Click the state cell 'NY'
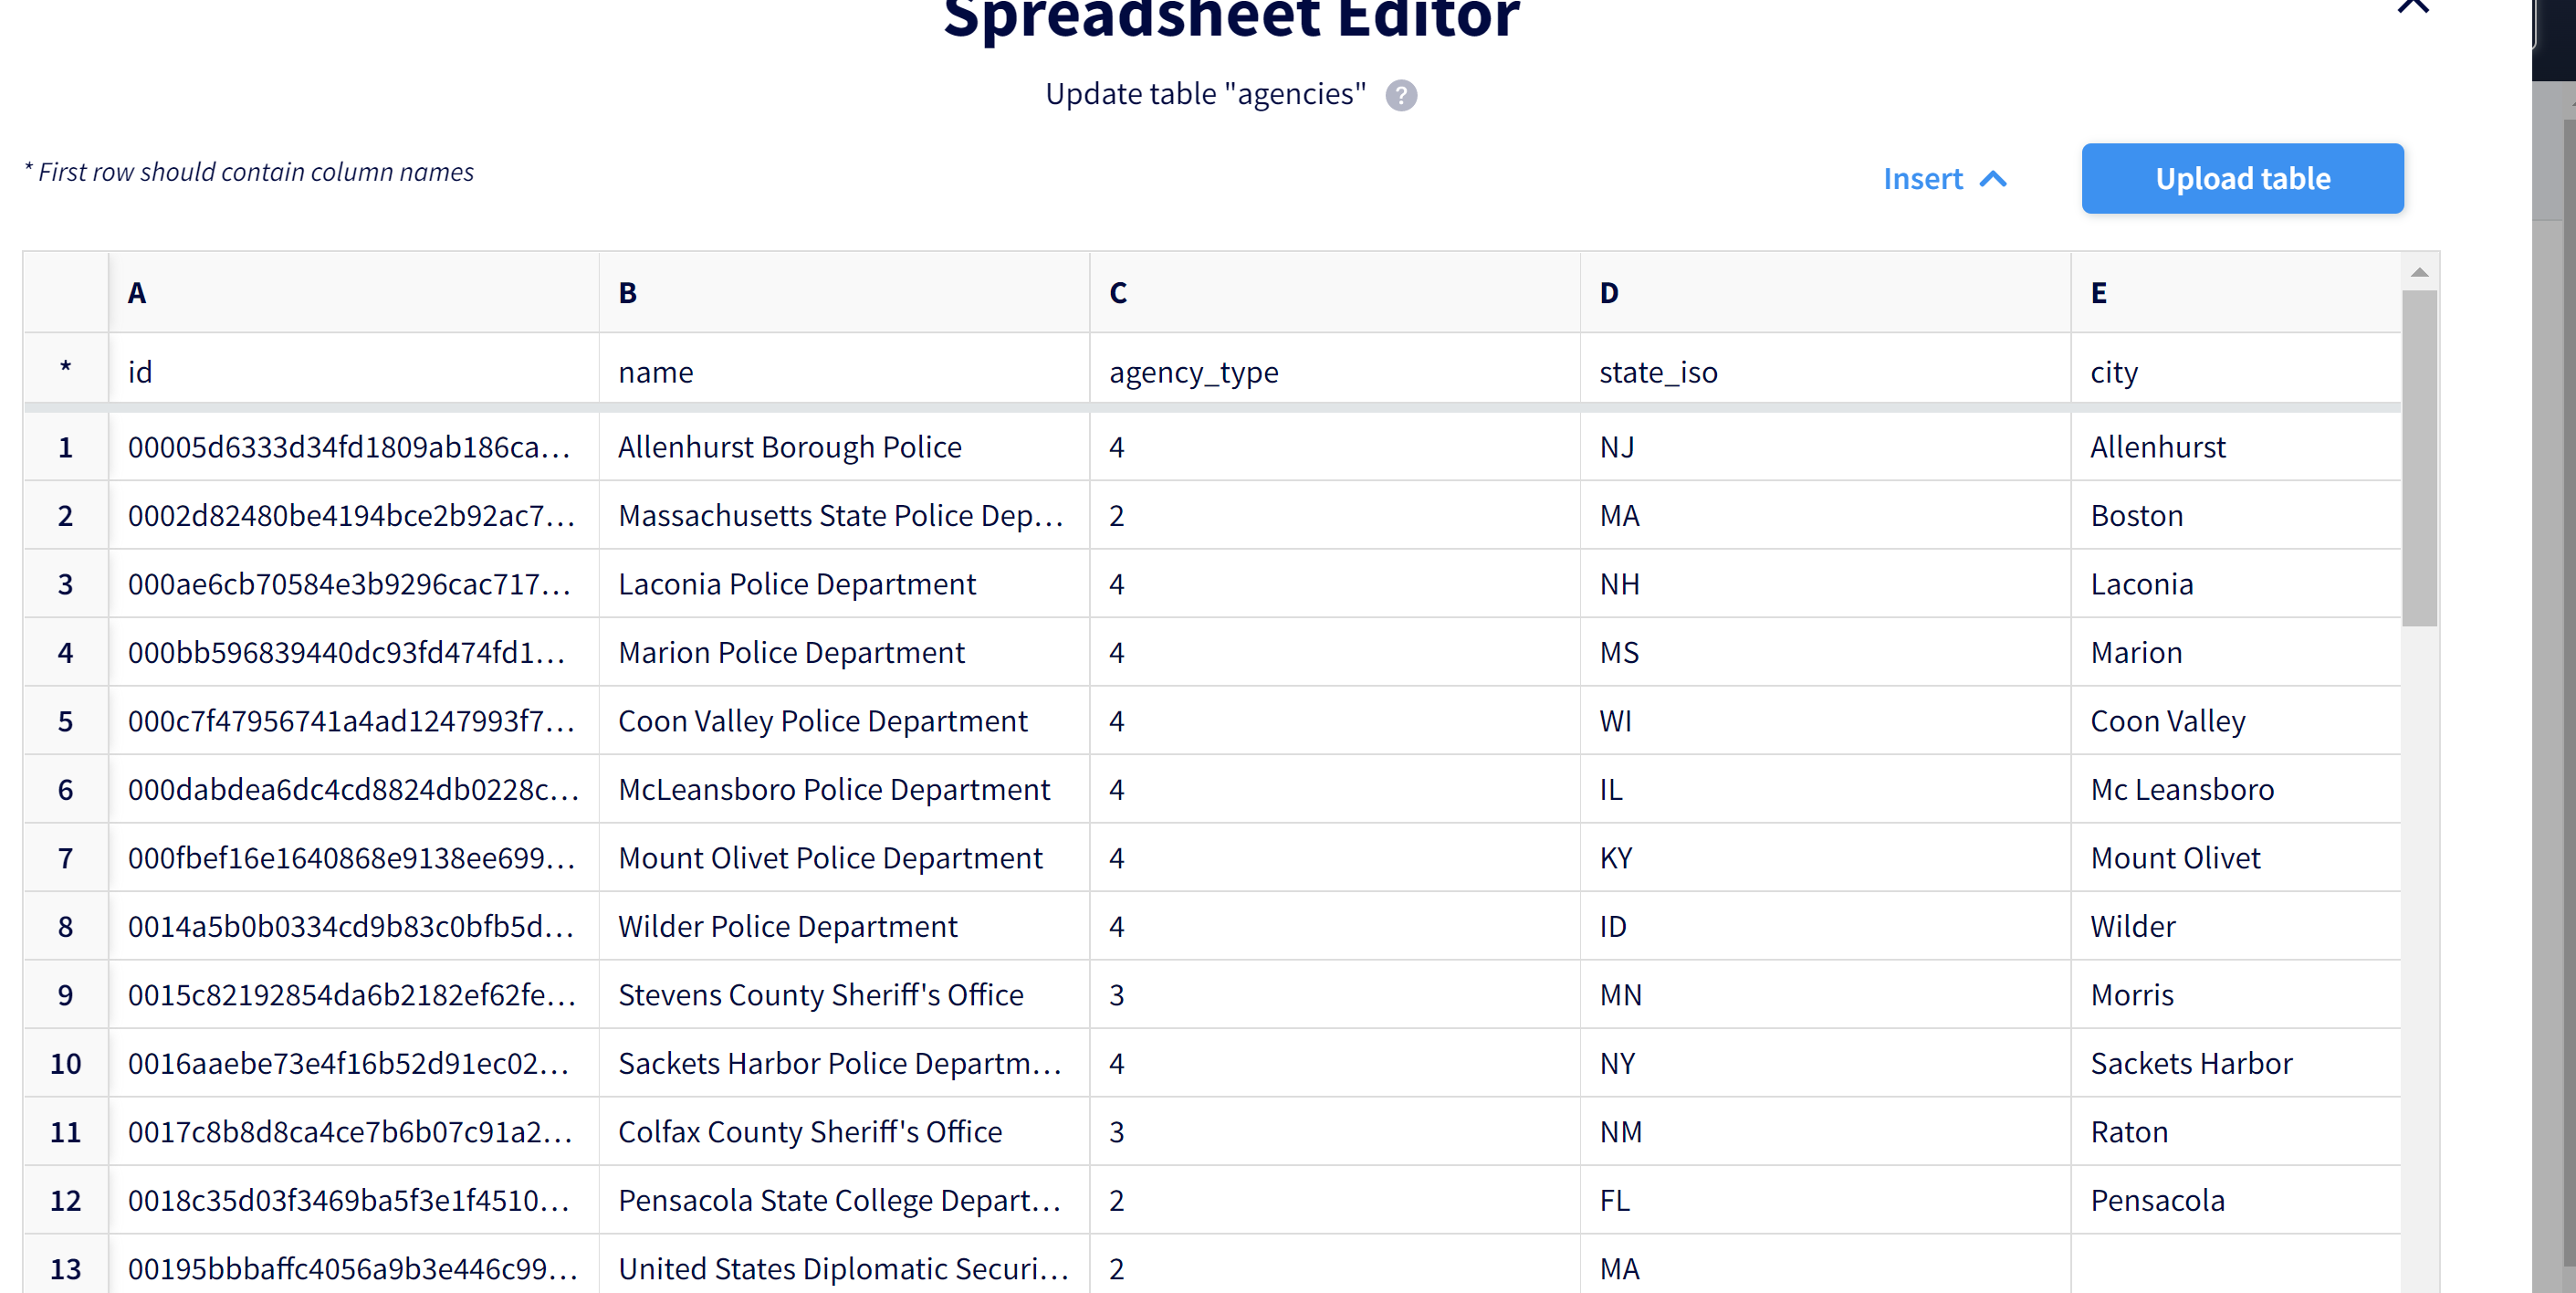This screenshot has height=1293, width=2576. pos(1825,1063)
